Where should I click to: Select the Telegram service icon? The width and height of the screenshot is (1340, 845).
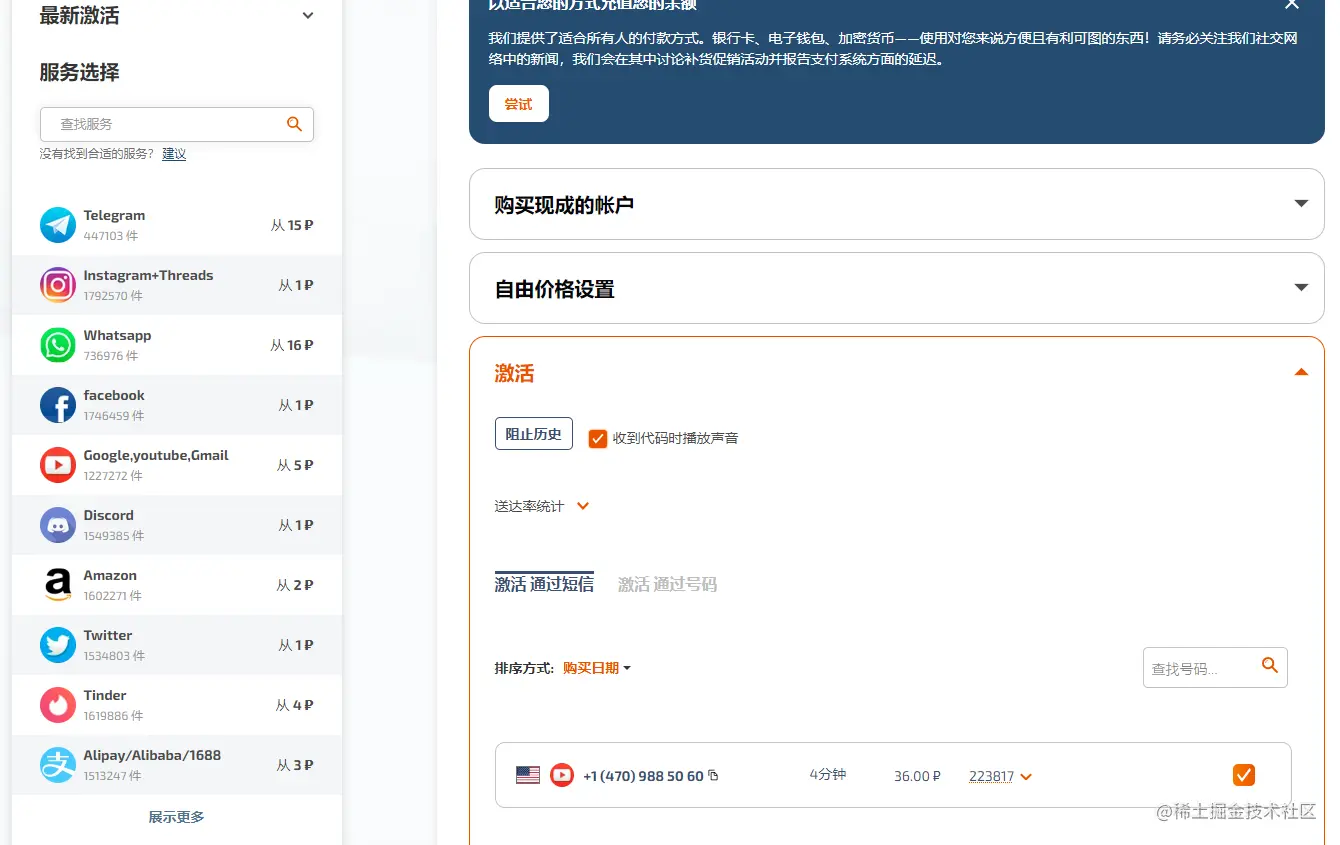[57, 225]
